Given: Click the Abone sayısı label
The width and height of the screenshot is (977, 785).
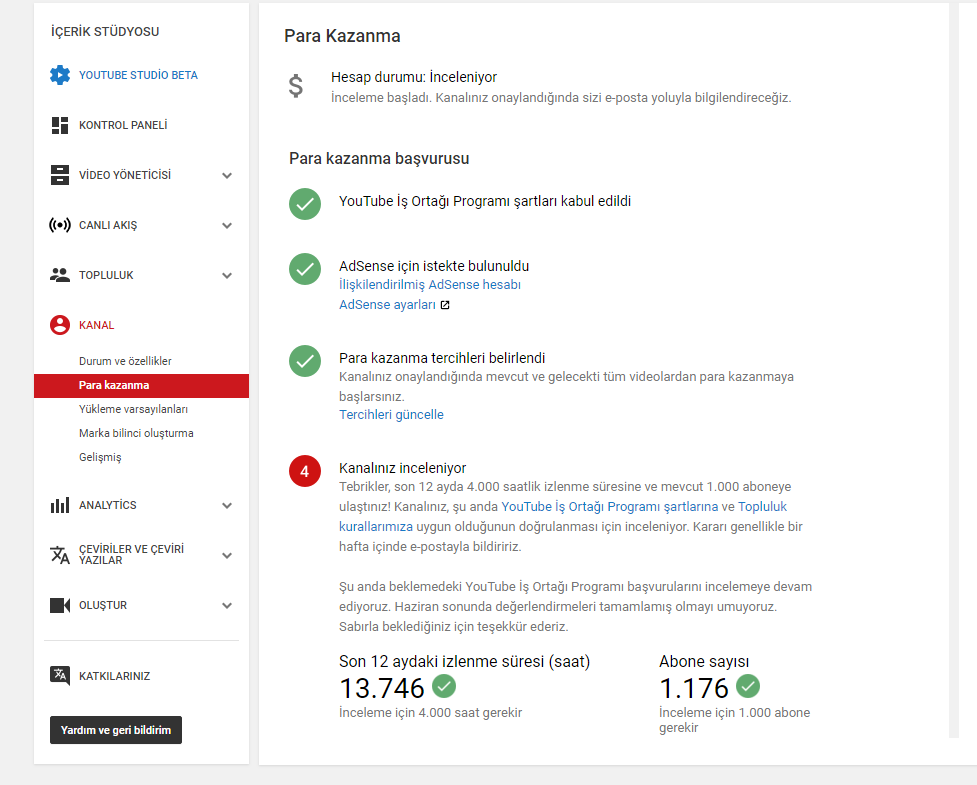Looking at the screenshot, I should tap(704, 661).
